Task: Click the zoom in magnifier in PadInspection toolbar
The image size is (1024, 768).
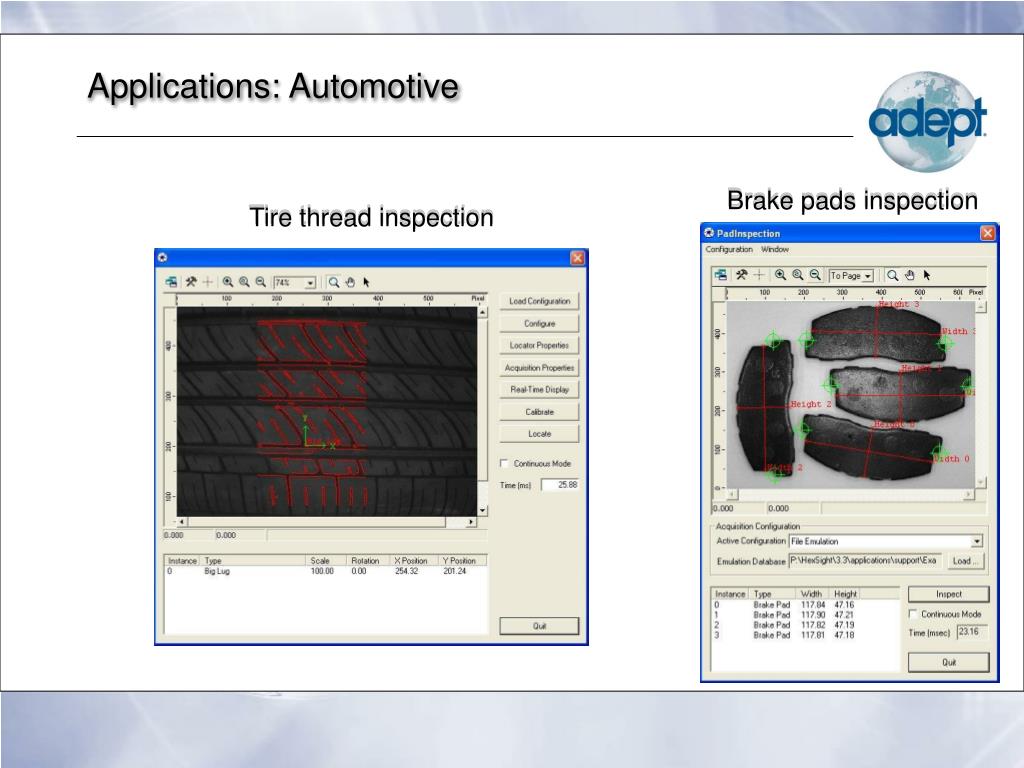Action: click(x=780, y=275)
